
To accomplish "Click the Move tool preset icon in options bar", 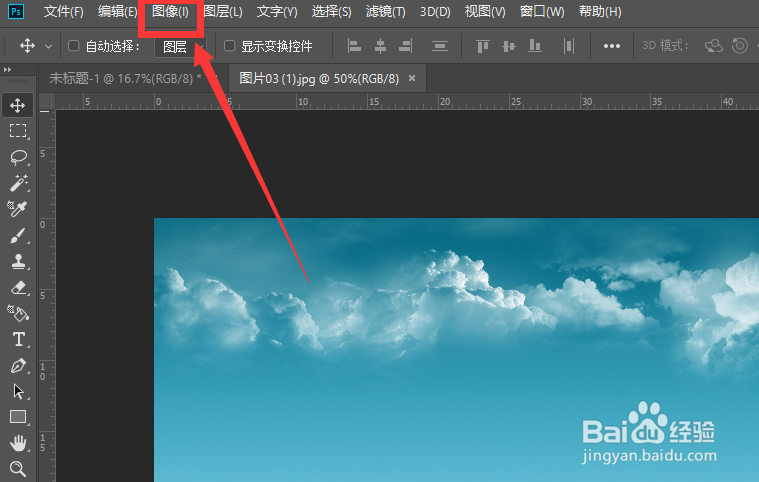I will point(27,46).
